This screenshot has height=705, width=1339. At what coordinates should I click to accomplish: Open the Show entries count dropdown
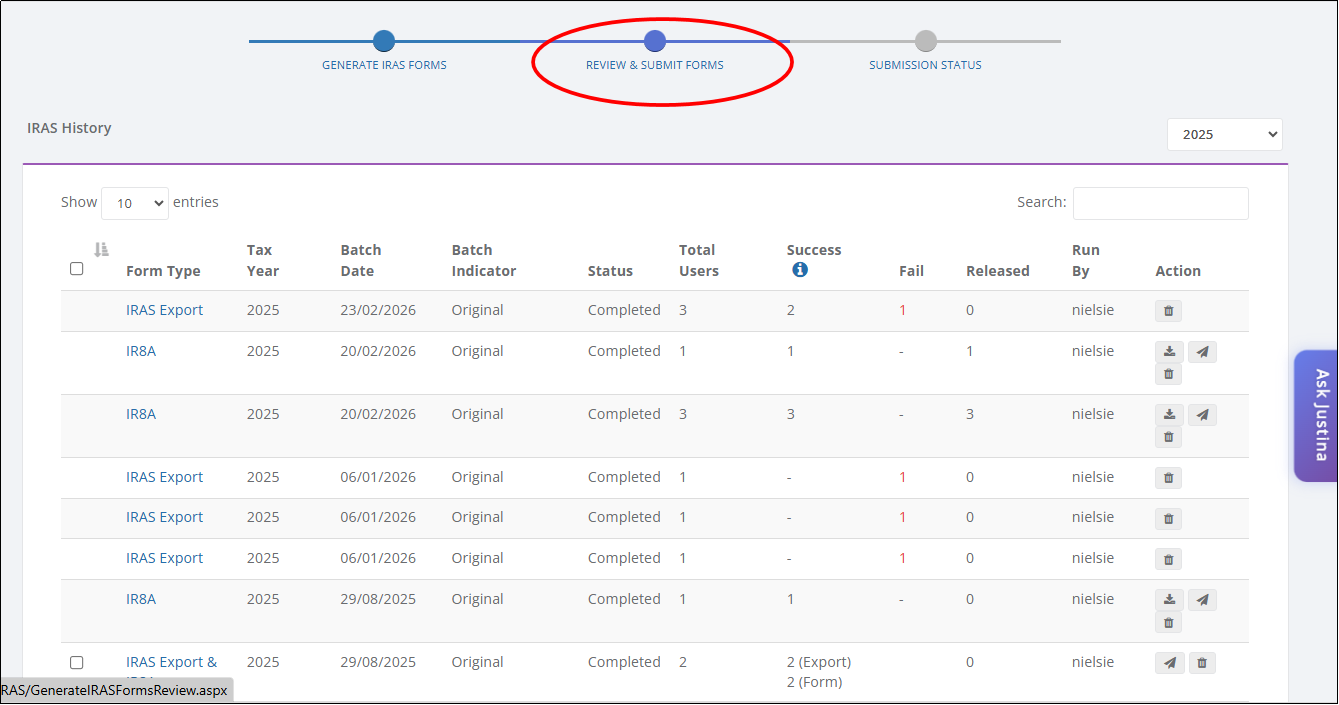135,203
